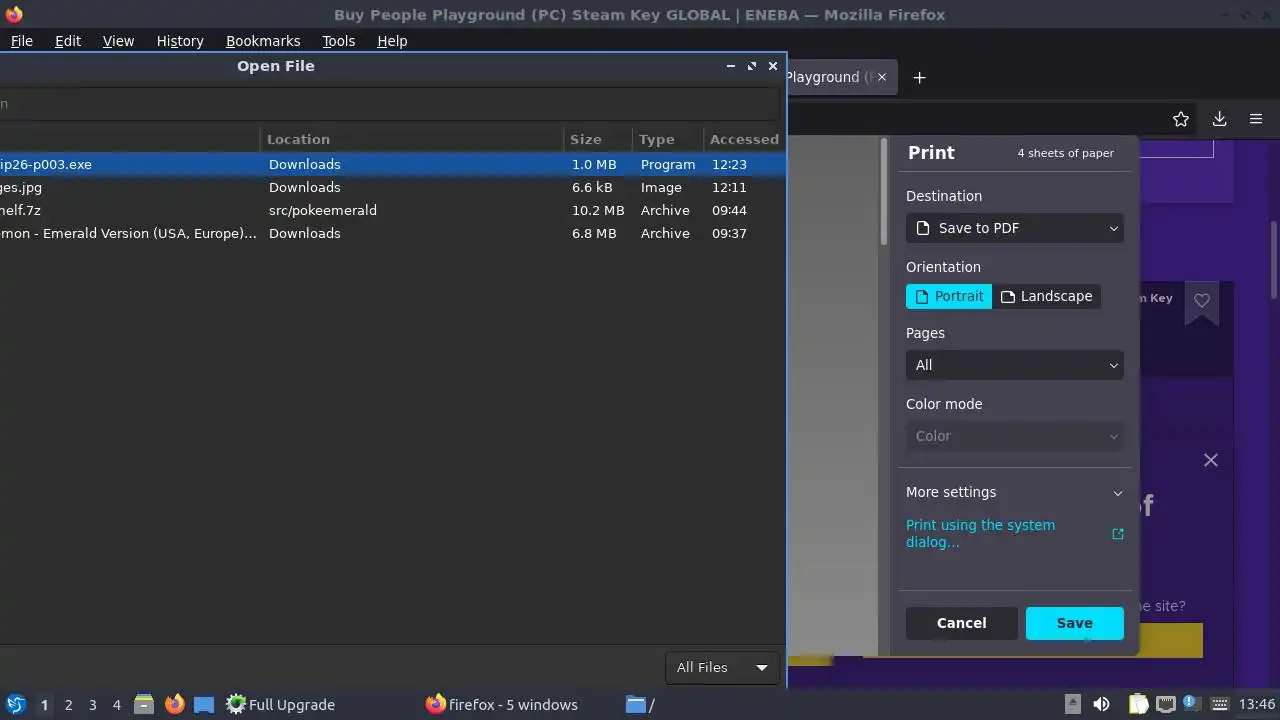Open the File menu
The width and height of the screenshot is (1280, 720).
click(21, 41)
